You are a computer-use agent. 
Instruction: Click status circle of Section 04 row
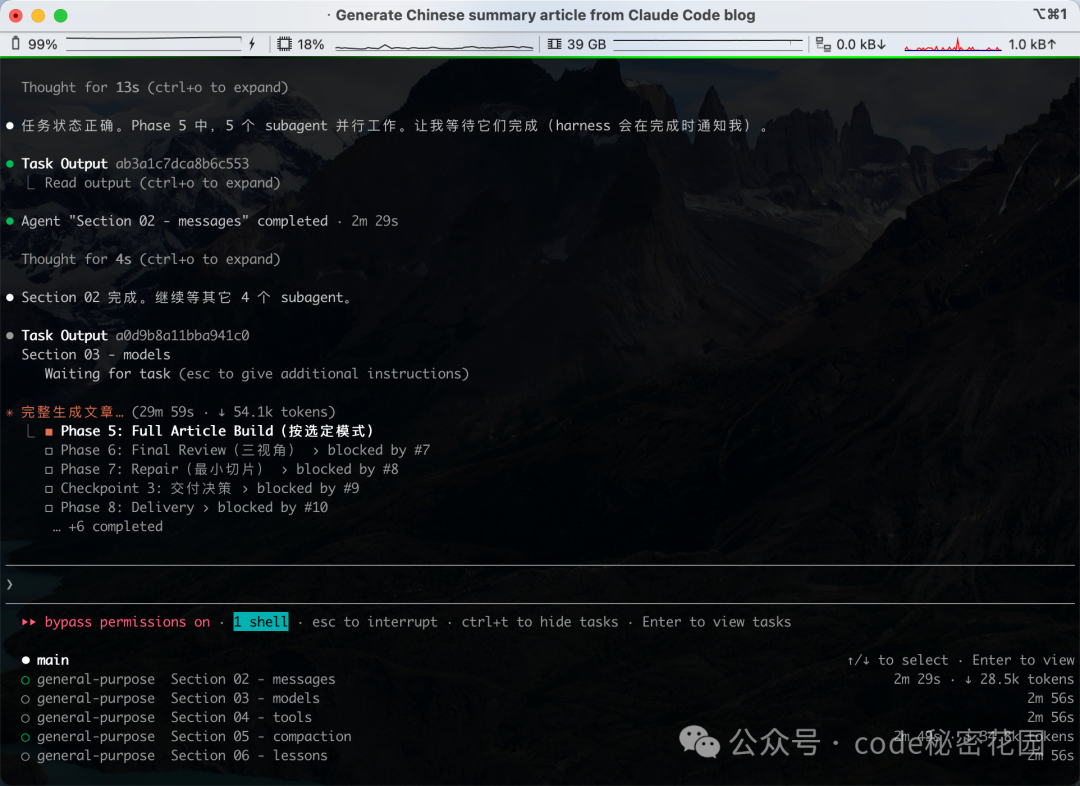(x=25, y=718)
